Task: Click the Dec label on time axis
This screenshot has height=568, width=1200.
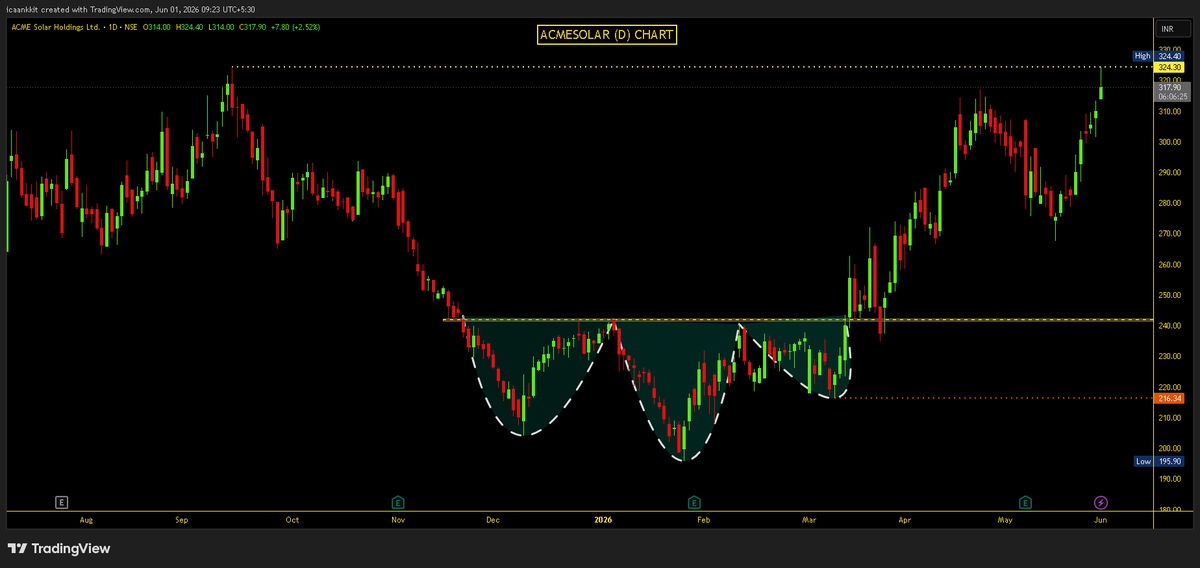Action: [x=492, y=520]
